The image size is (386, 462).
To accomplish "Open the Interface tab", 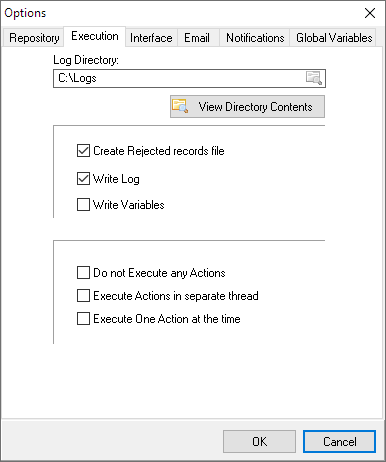I will click(151, 38).
